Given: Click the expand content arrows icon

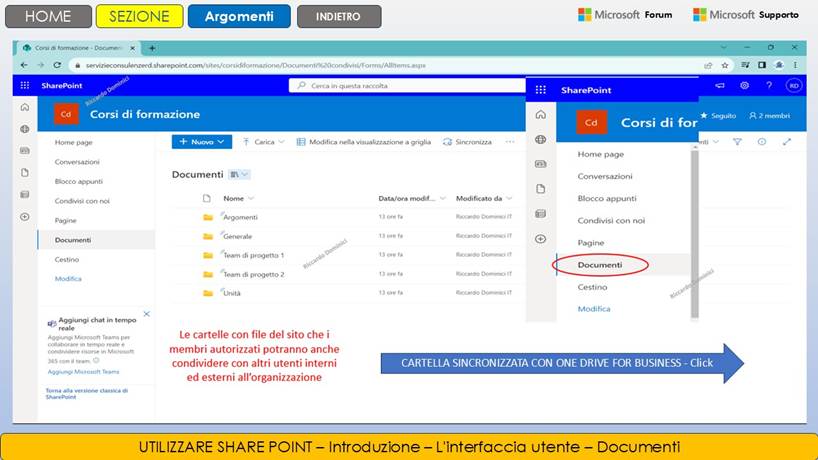Looking at the screenshot, I should tap(787, 141).
